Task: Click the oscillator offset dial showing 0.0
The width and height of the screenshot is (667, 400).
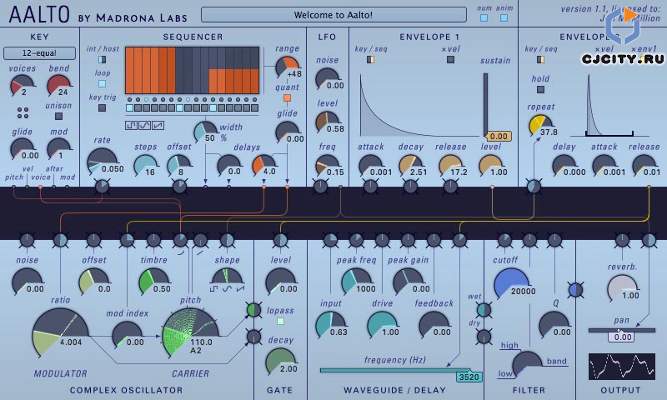Action: 94,282
